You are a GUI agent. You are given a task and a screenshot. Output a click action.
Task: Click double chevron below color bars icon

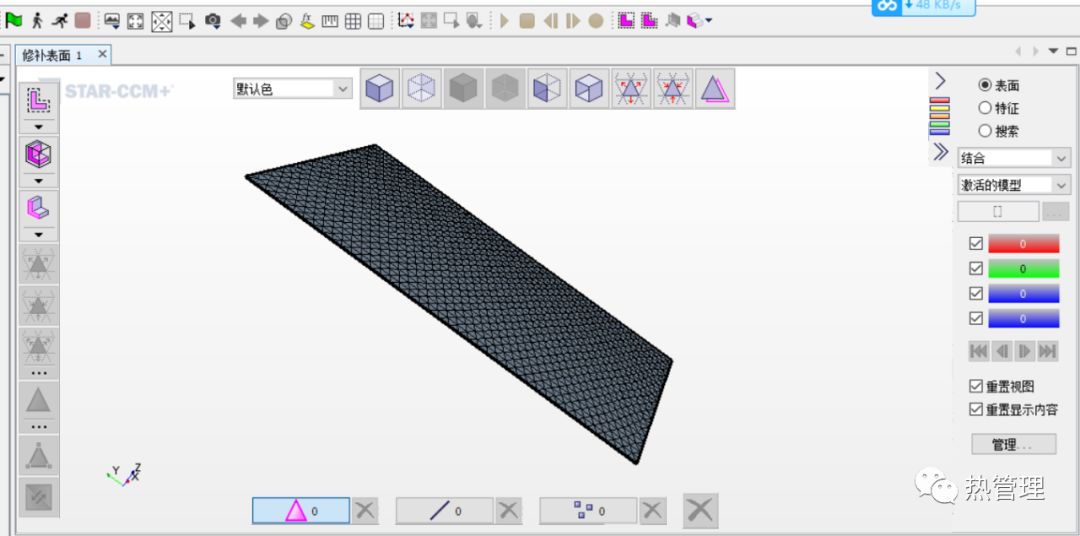point(940,152)
